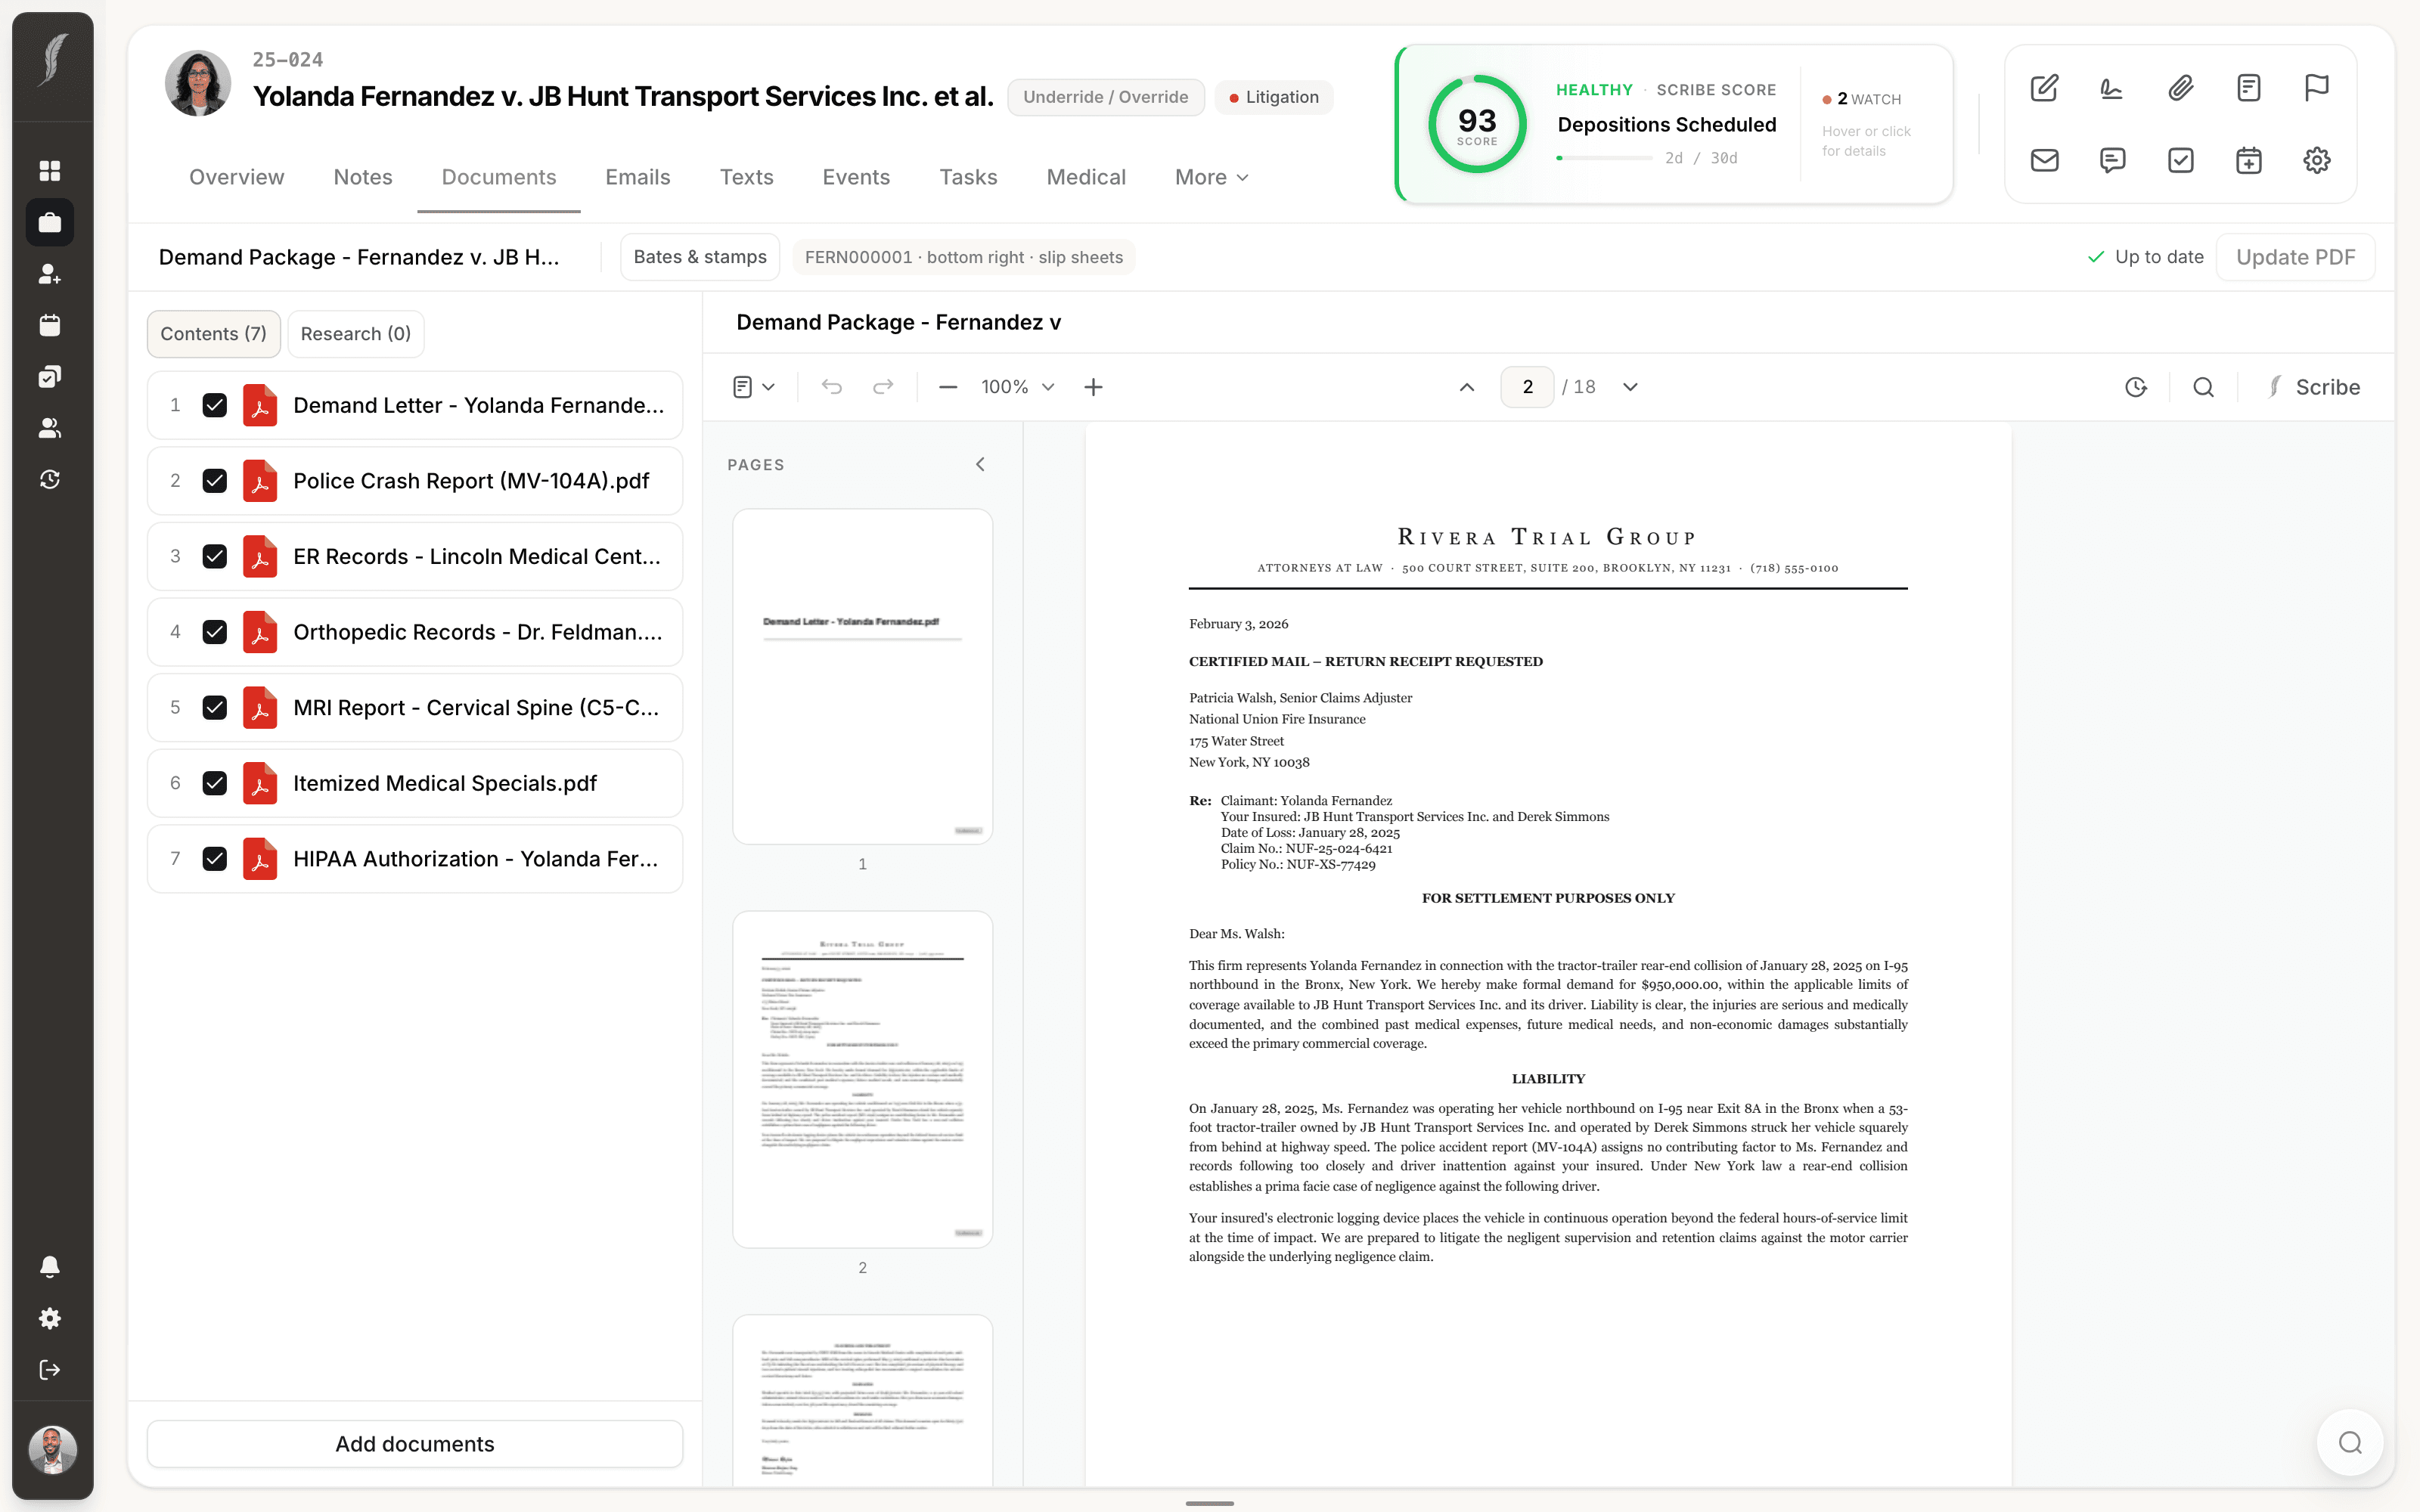
Task: Click the edit note pencil icon
Action: point(2044,88)
